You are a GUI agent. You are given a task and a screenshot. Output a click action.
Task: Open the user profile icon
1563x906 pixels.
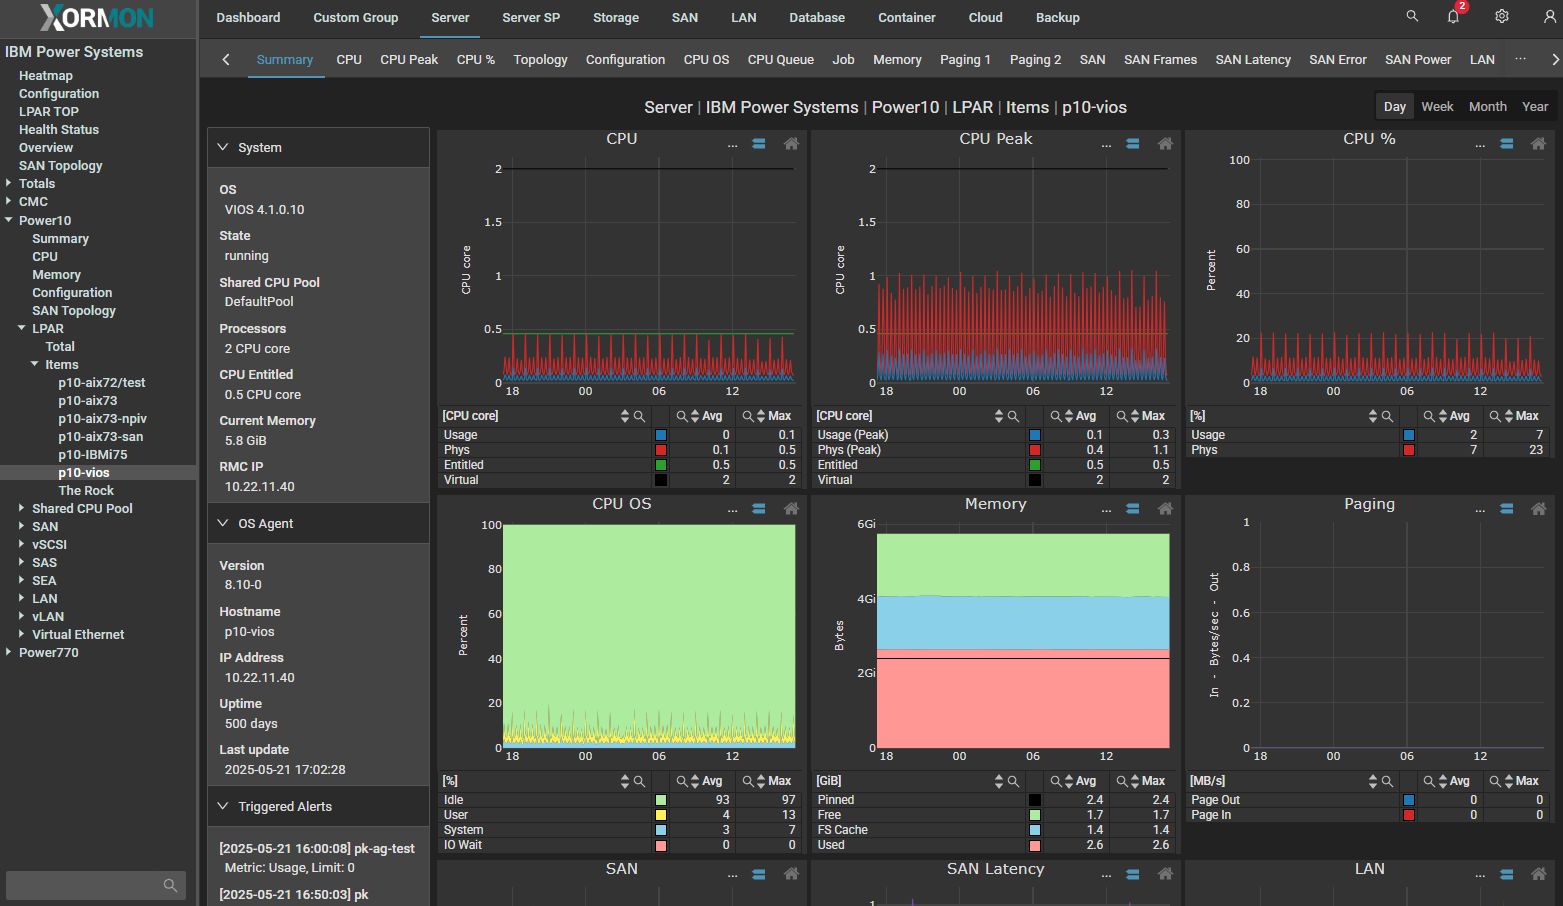(1549, 16)
